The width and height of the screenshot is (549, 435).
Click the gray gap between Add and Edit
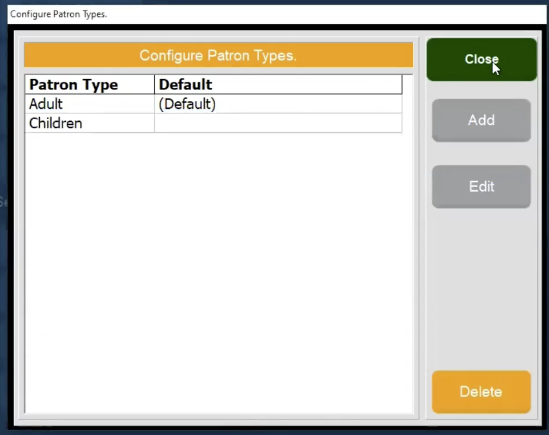point(481,153)
